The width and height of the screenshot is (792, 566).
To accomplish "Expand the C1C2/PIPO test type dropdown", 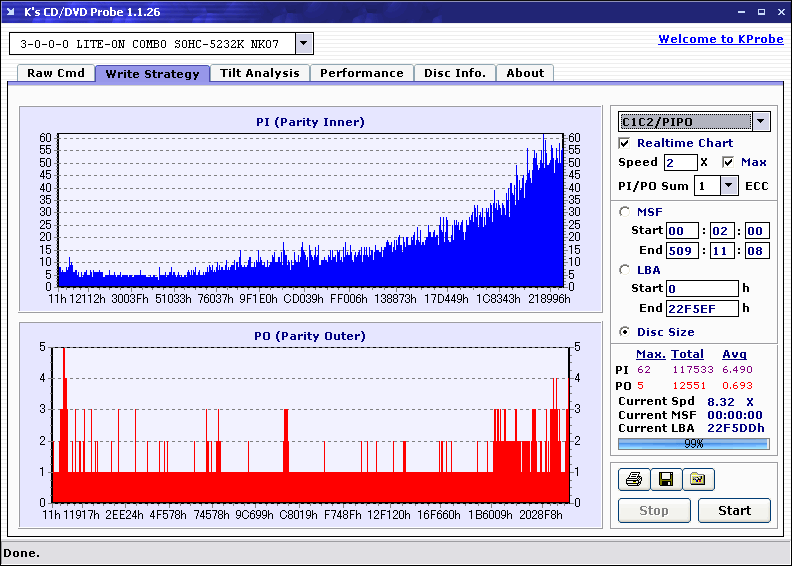I will pos(760,122).
